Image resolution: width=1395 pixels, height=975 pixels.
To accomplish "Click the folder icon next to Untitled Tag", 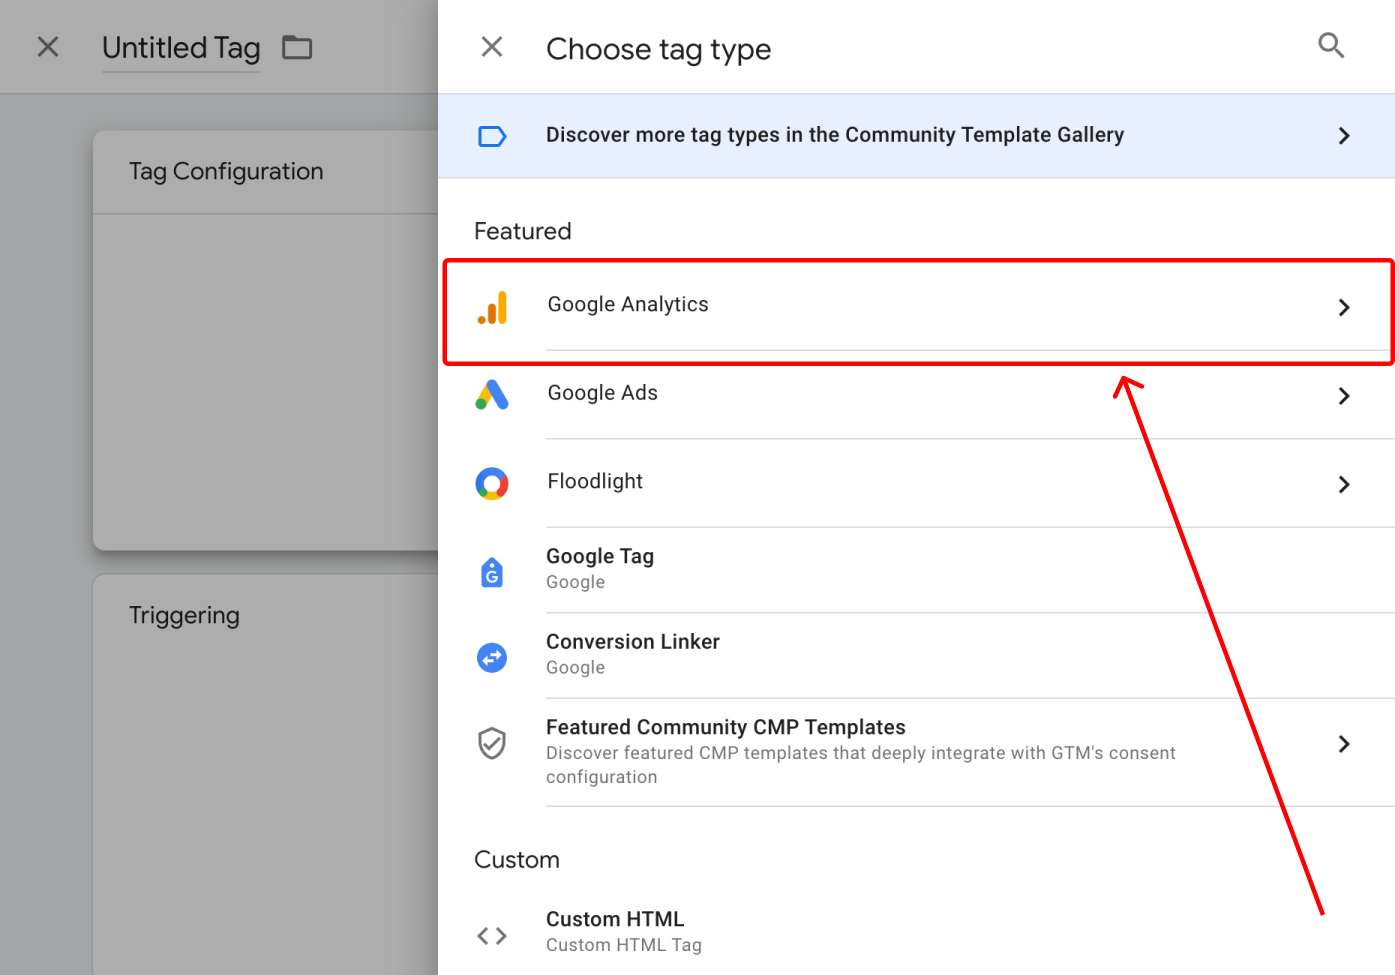I will tap(297, 47).
